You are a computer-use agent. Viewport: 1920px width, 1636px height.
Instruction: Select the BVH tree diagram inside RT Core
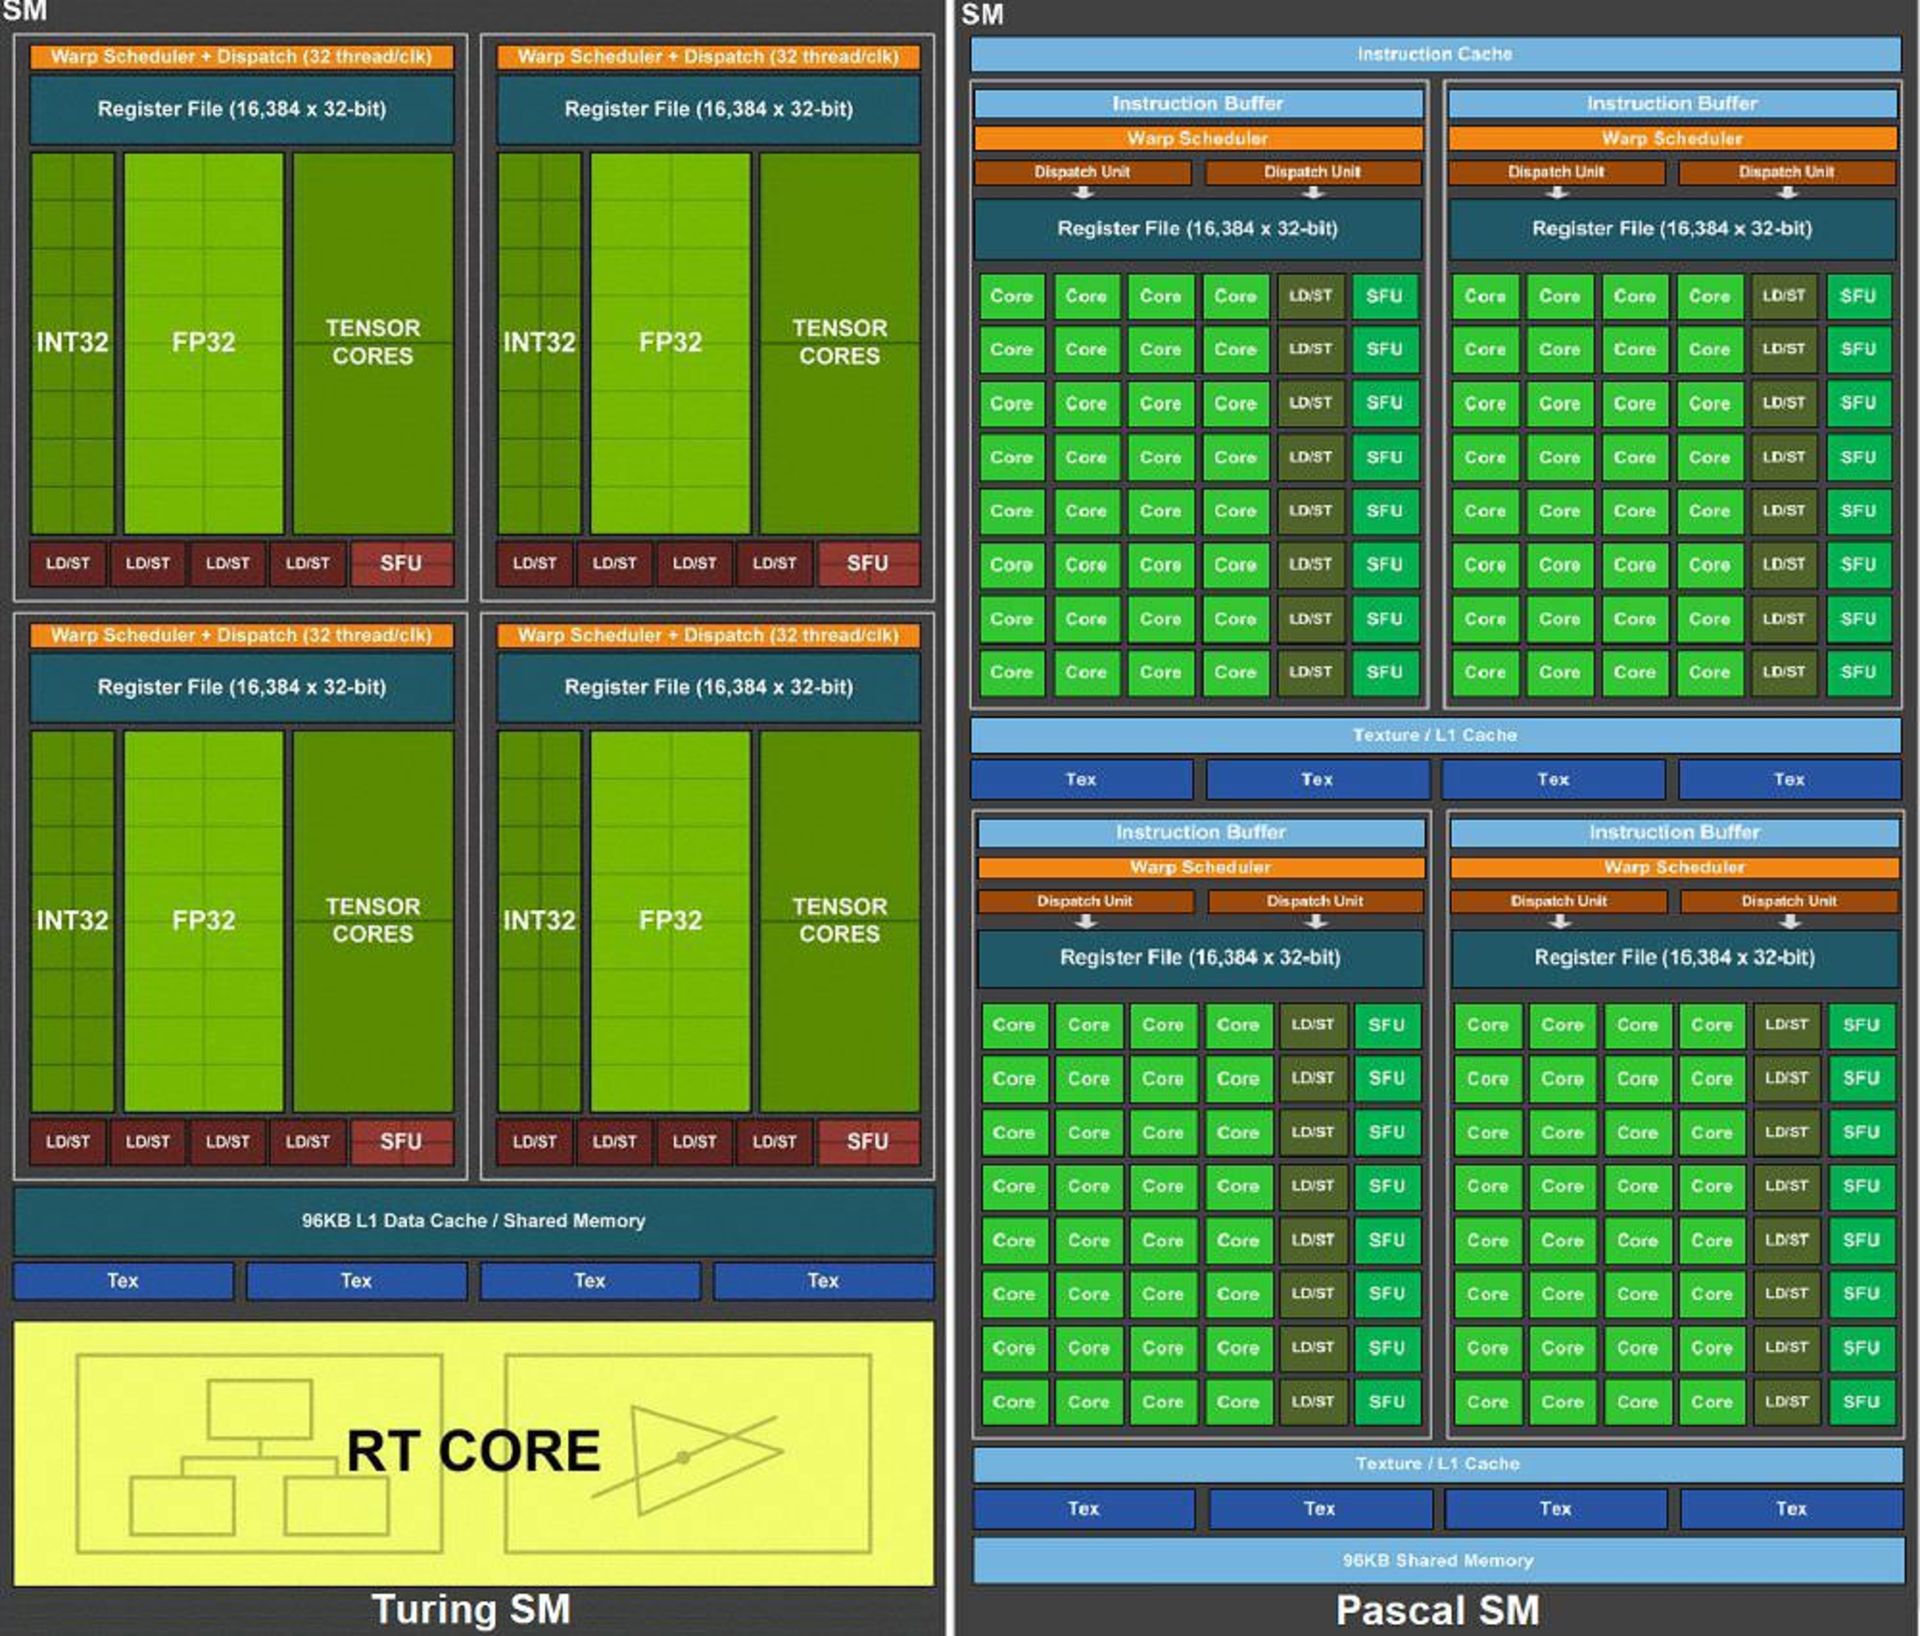[260, 1453]
